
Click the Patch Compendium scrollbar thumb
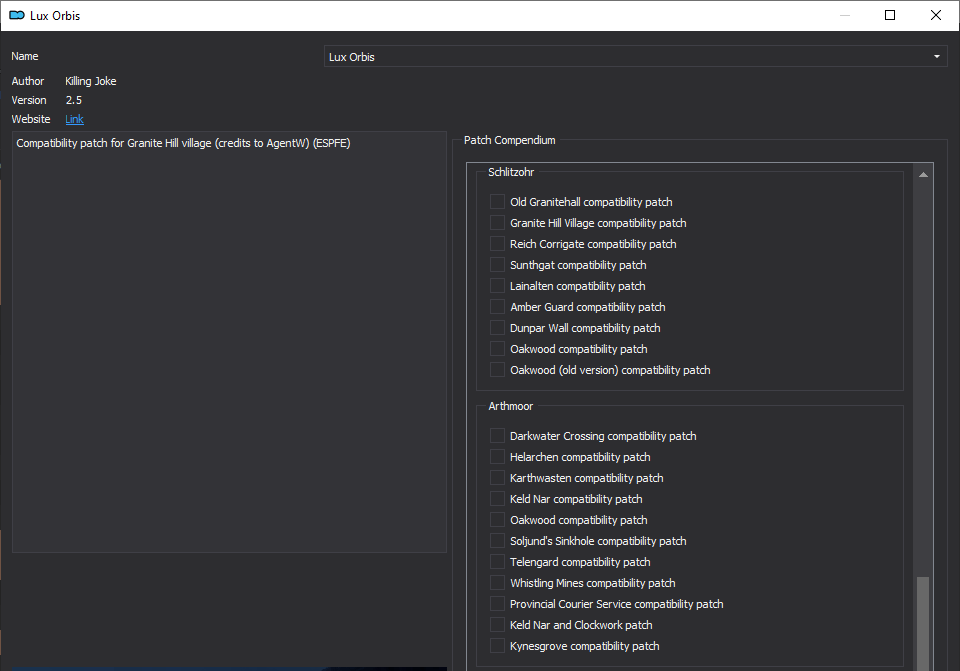pyautogui.click(x=923, y=623)
